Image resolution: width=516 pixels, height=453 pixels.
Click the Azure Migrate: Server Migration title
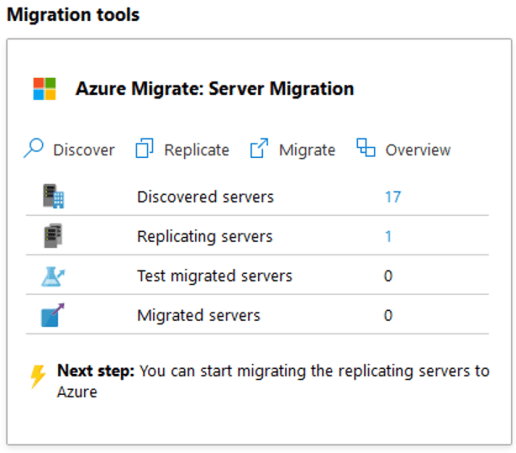(x=215, y=89)
